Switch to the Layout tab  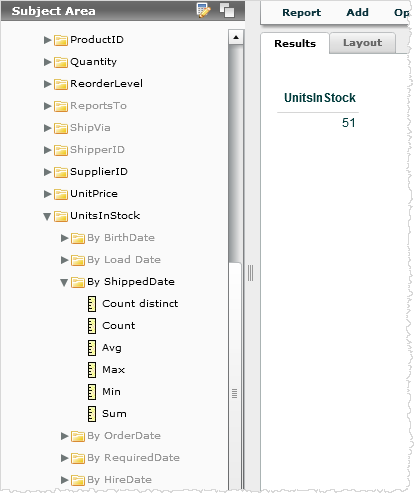coord(362,43)
